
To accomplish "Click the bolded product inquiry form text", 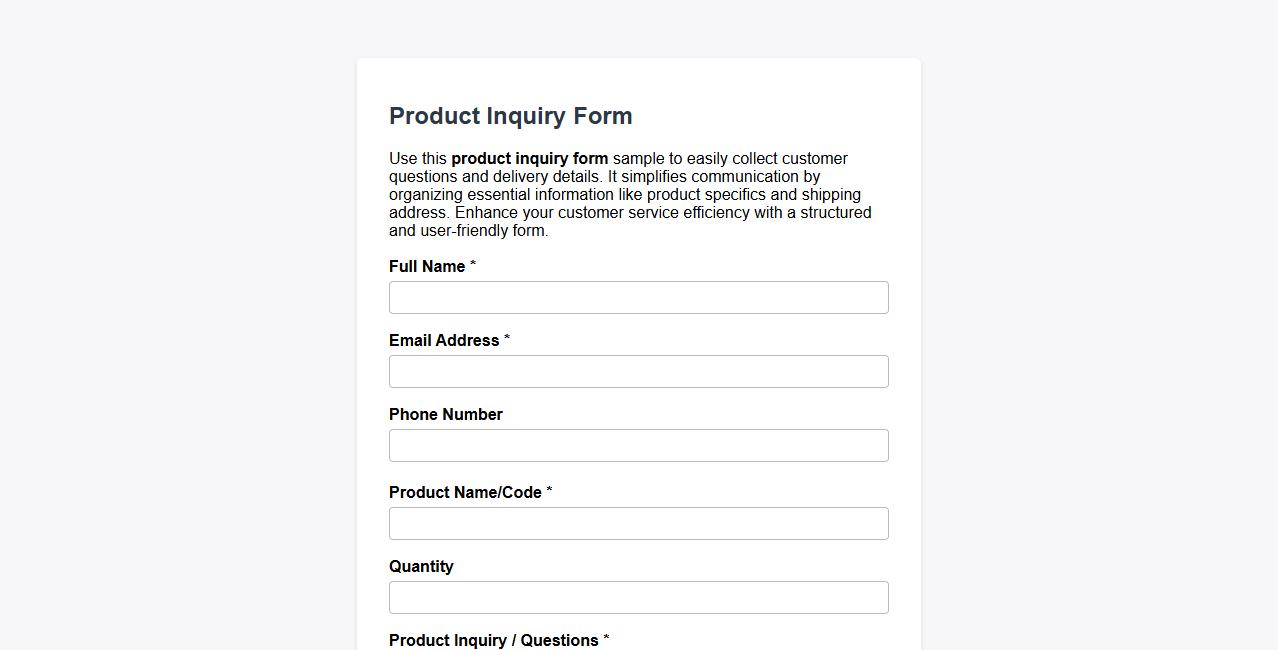I will [x=529, y=158].
